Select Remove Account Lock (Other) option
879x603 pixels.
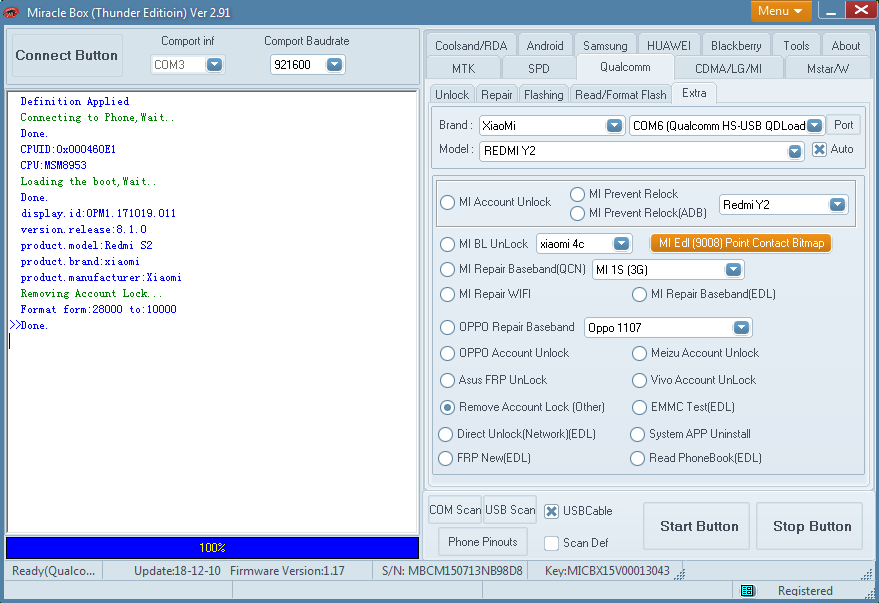447,407
